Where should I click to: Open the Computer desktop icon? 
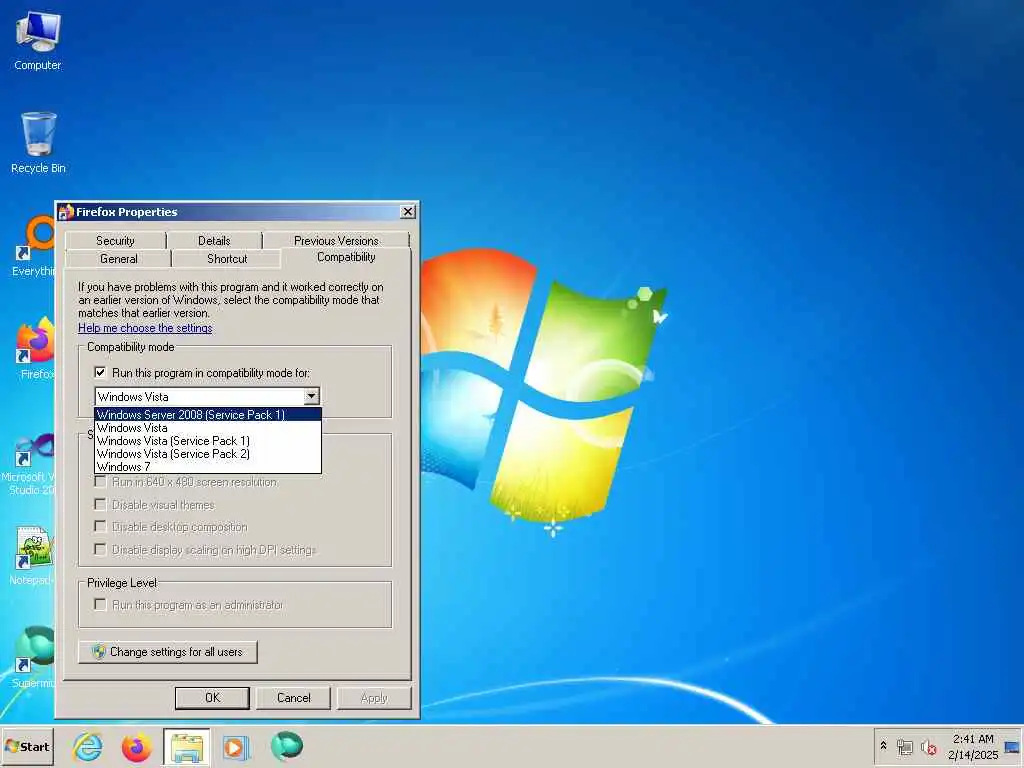pyautogui.click(x=38, y=40)
